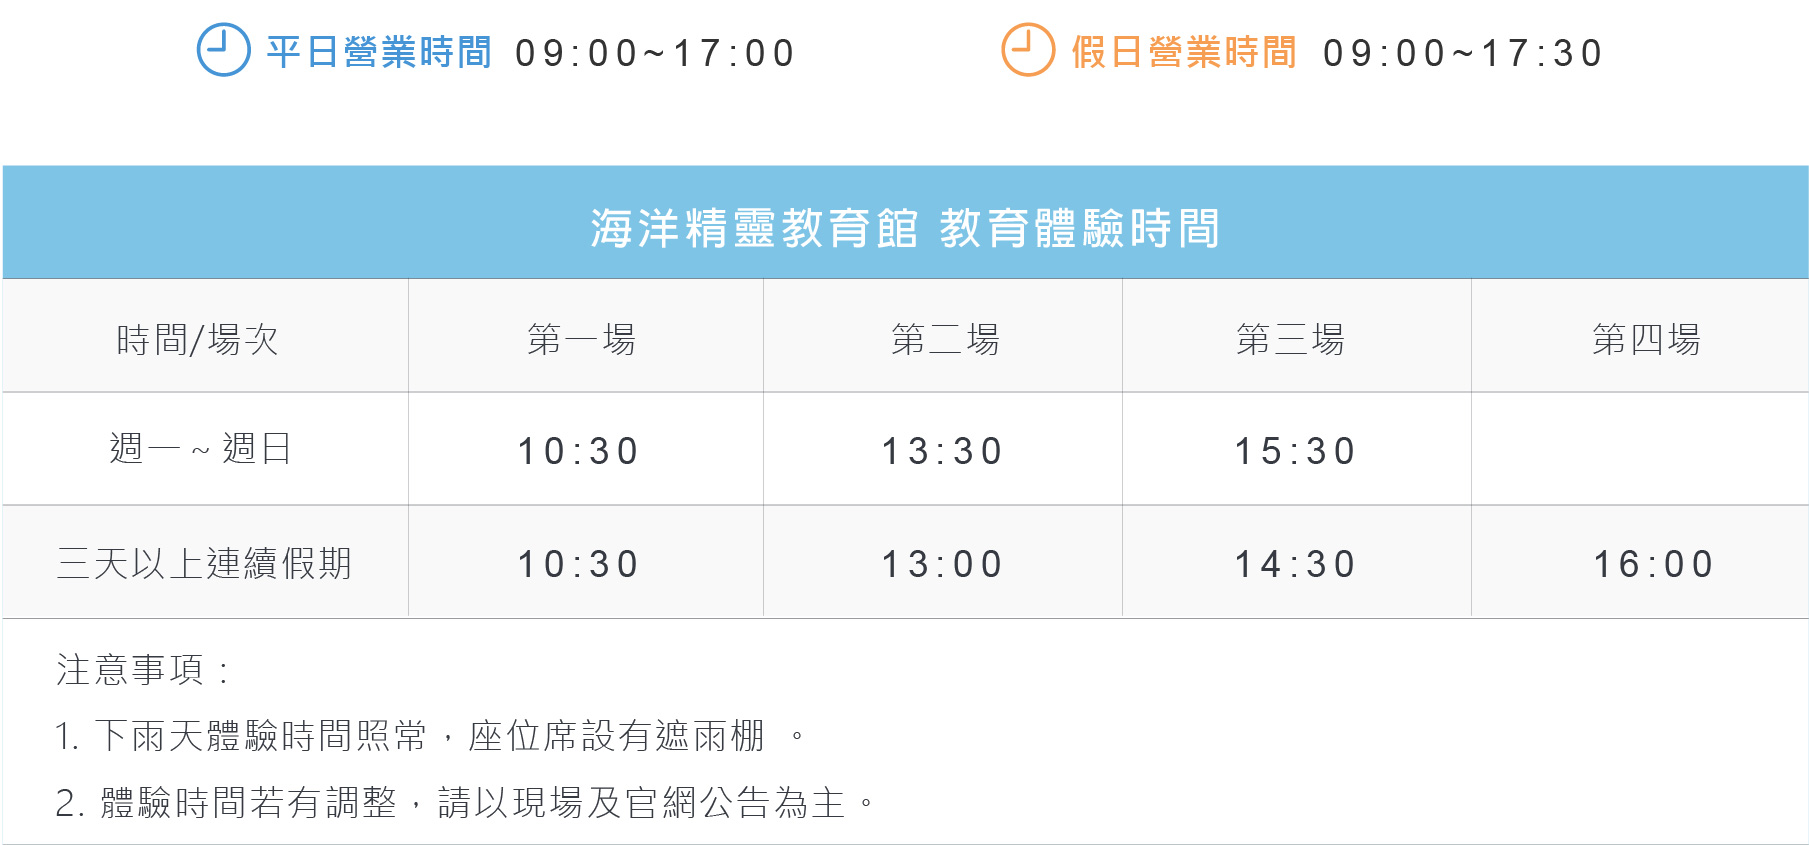
Task: Click the 週一~週日 row label
Action: pos(200,449)
